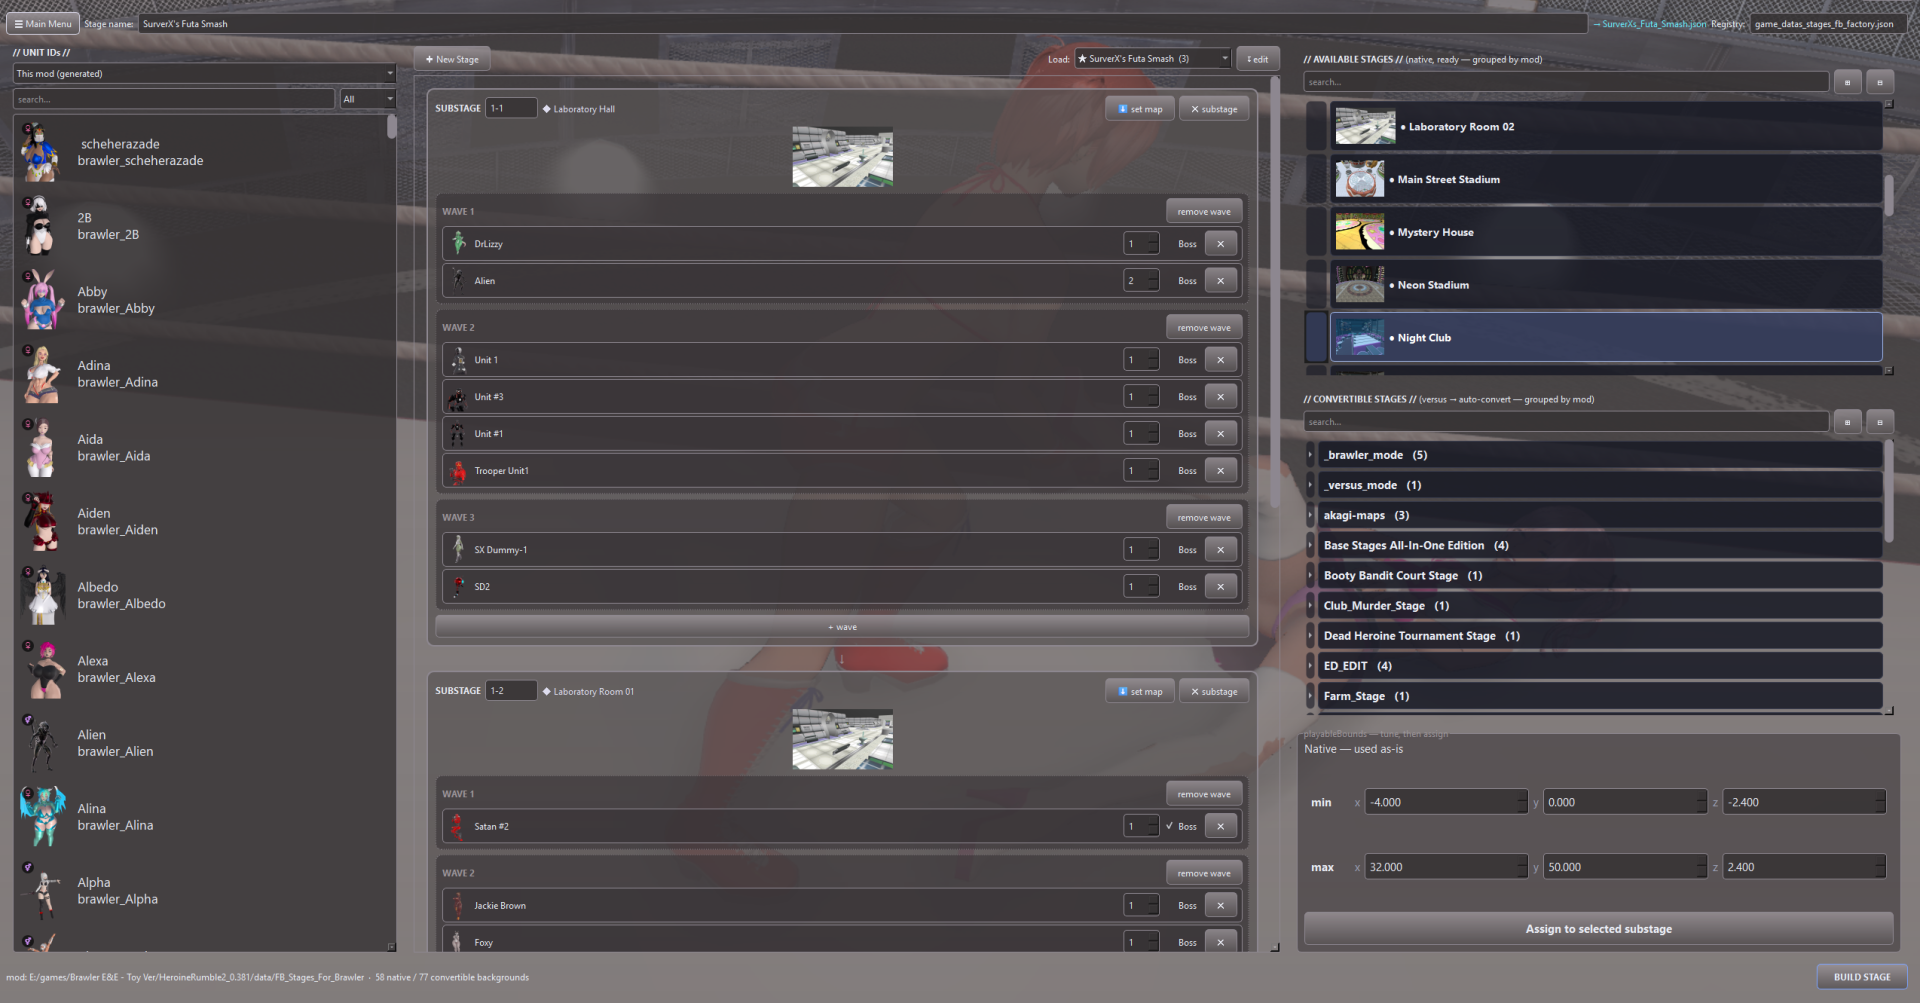Select Night Club stage
Image resolution: width=1920 pixels, height=1003 pixels.
click(1606, 338)
